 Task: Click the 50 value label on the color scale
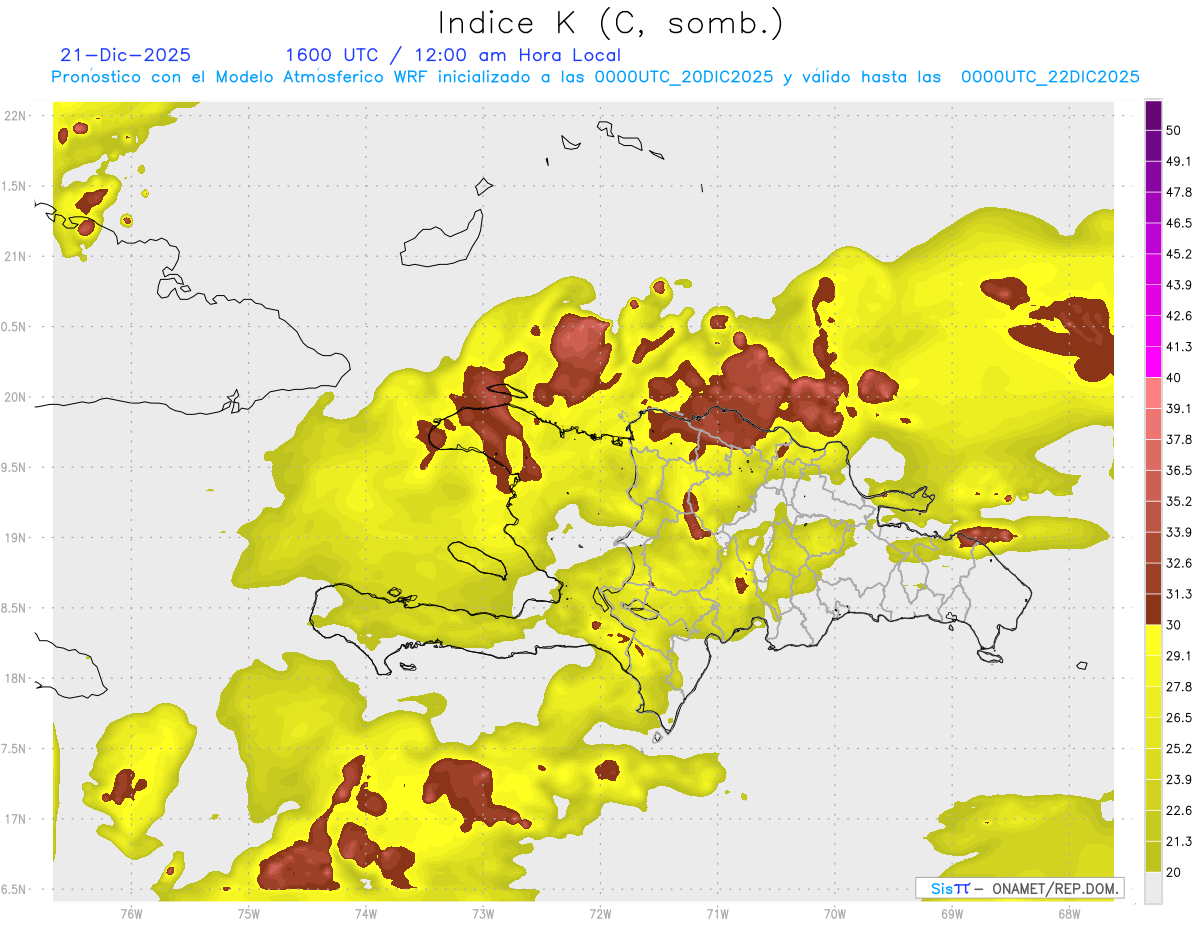[1175, 131]
